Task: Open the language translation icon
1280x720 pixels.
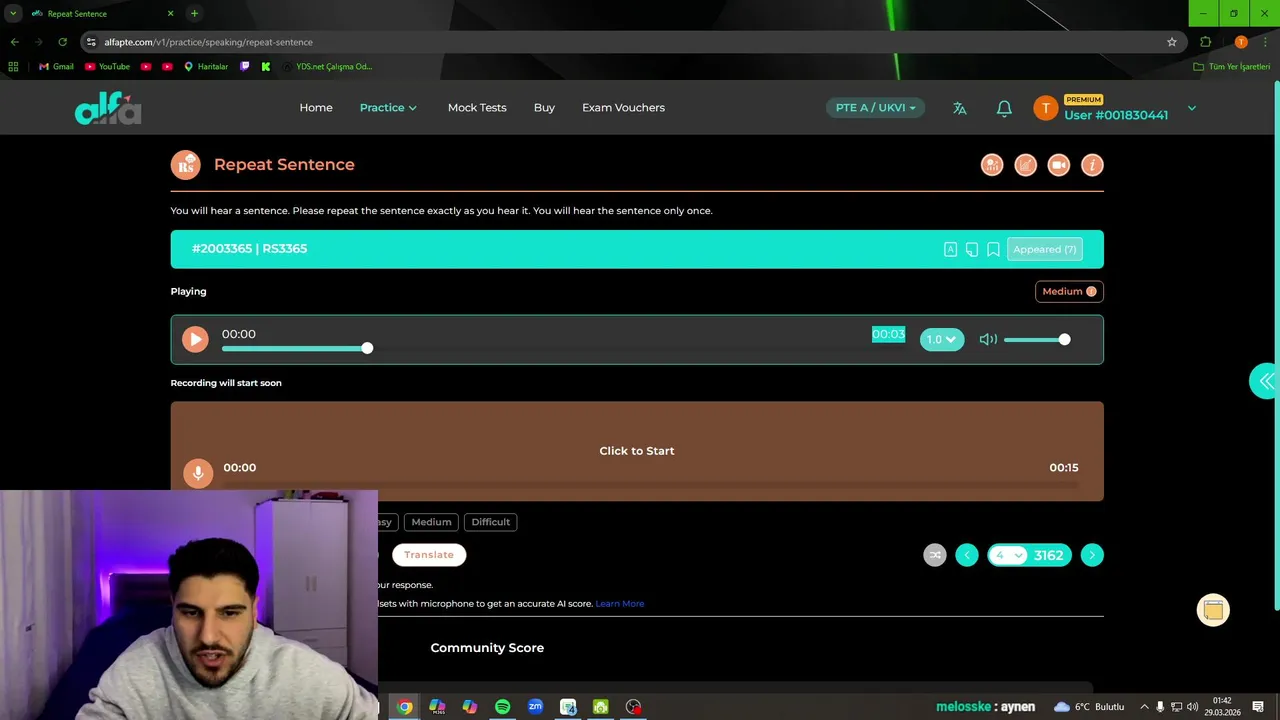Action: tap(960, 108)
